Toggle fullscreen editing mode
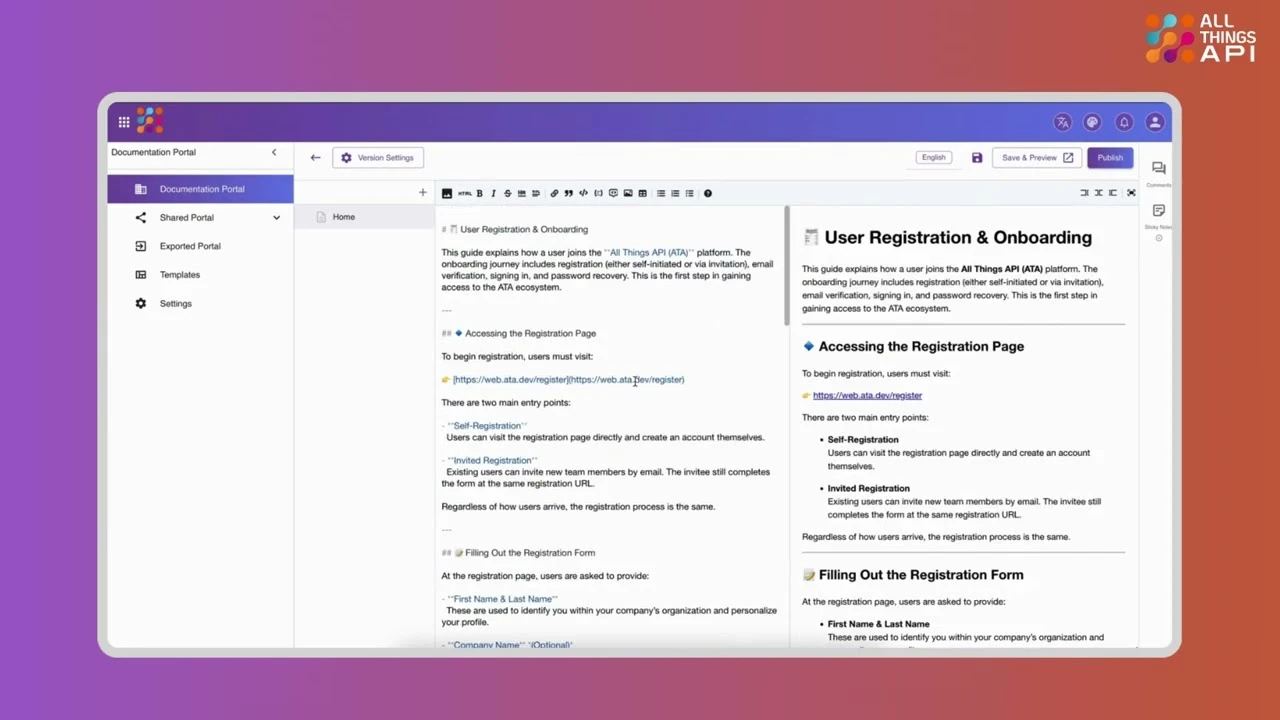The image size is (1280, 720). (1131, 193)
